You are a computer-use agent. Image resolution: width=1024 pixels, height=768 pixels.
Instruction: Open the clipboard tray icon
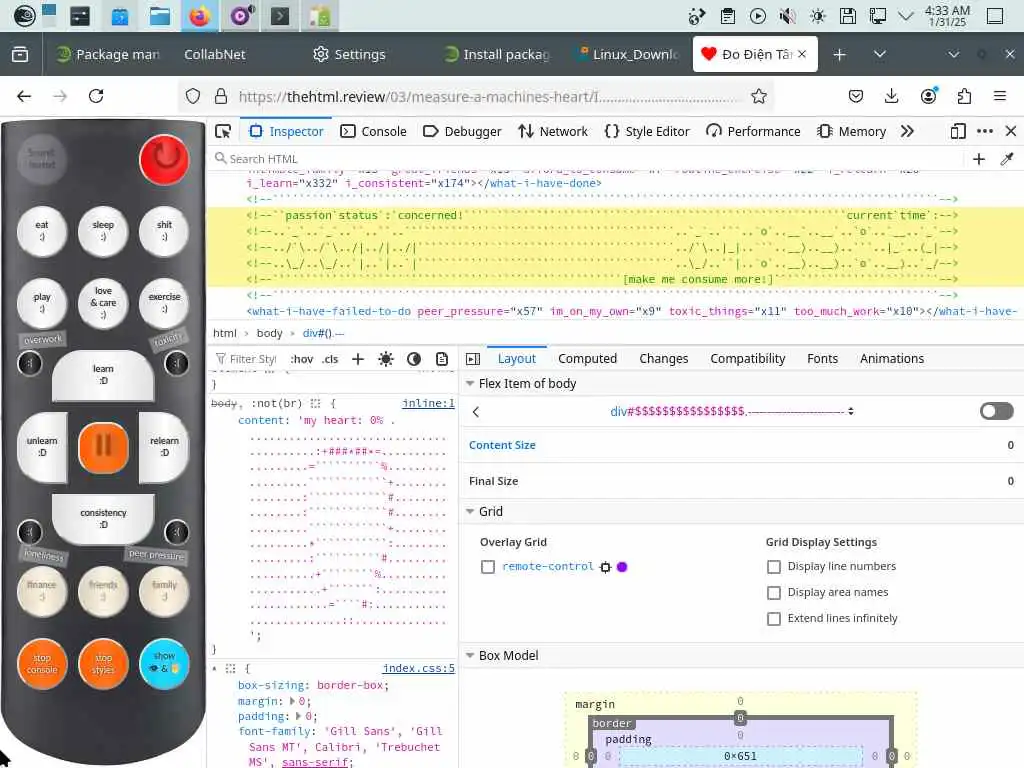[728, 16]
